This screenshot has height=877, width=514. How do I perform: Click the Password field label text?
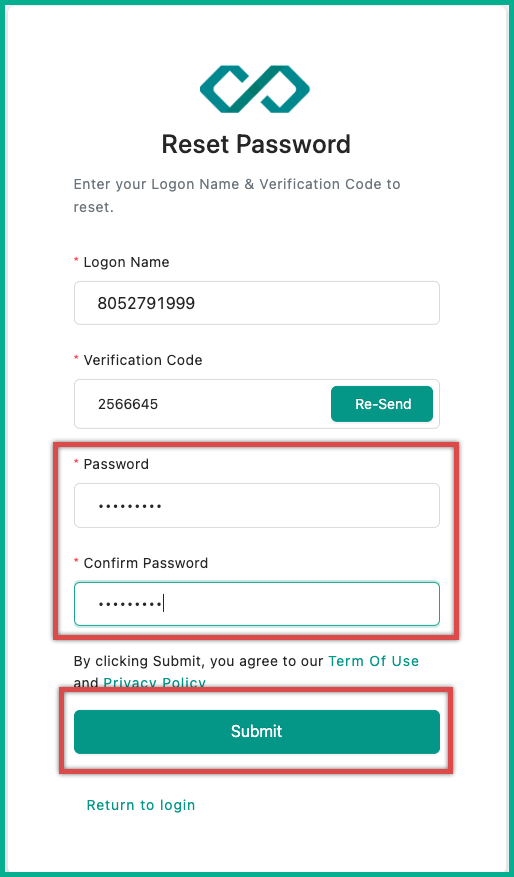(x=116, y=464)
